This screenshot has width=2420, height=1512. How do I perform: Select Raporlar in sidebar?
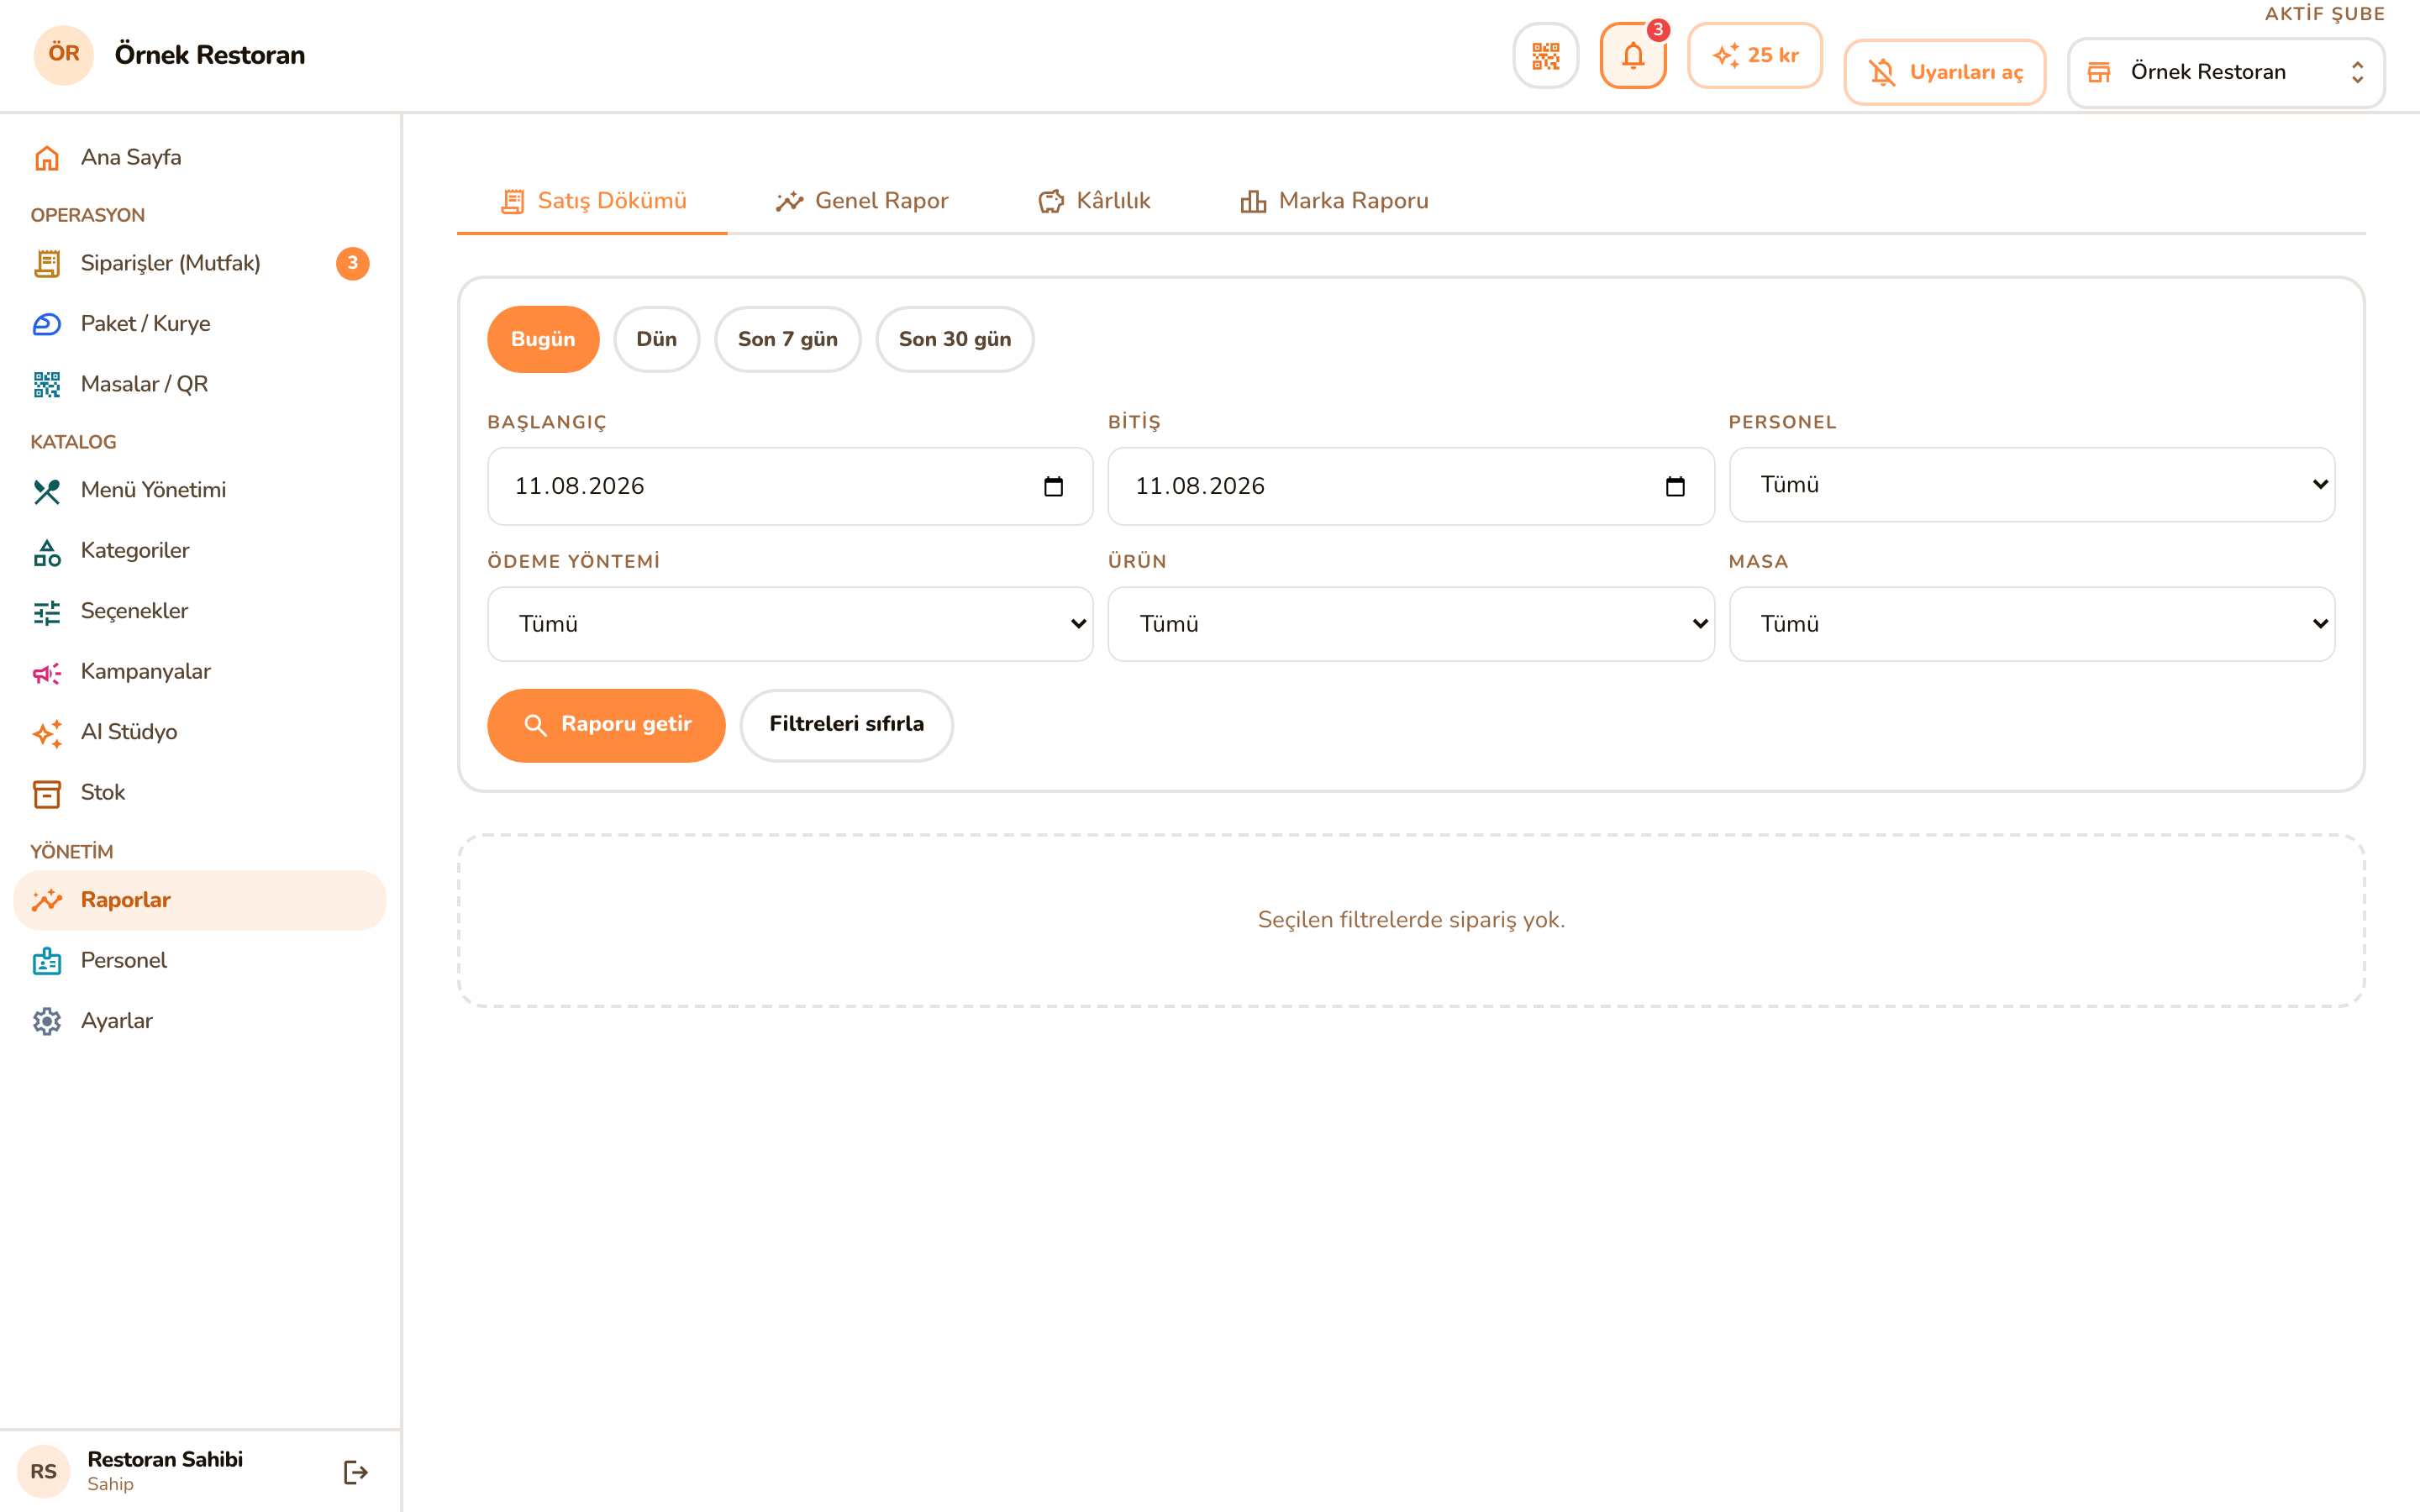(x=200, y=900)
